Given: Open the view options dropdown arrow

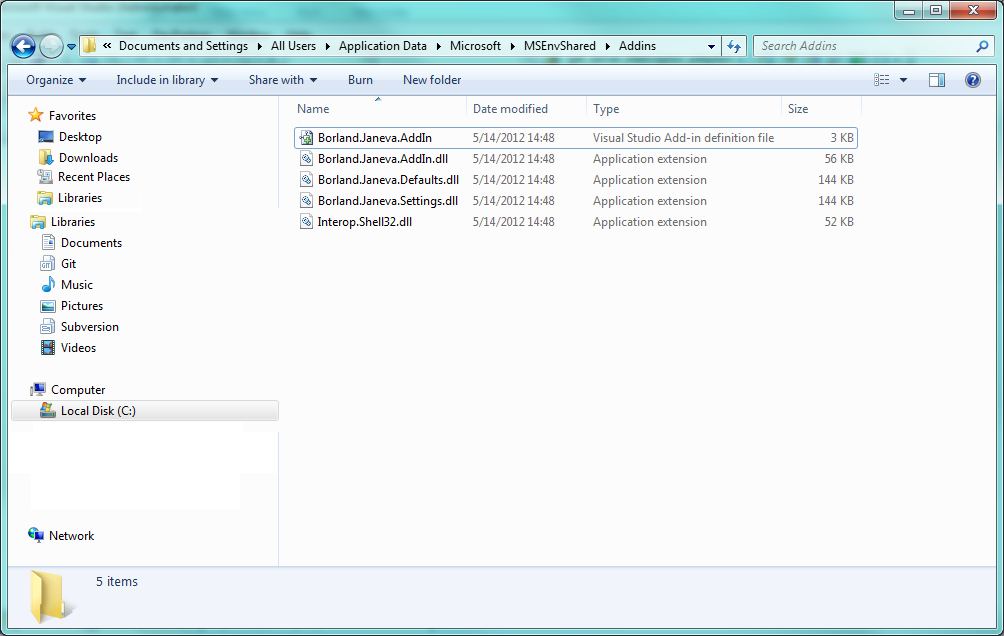Looking at the screenshot, I should (903, 80).
